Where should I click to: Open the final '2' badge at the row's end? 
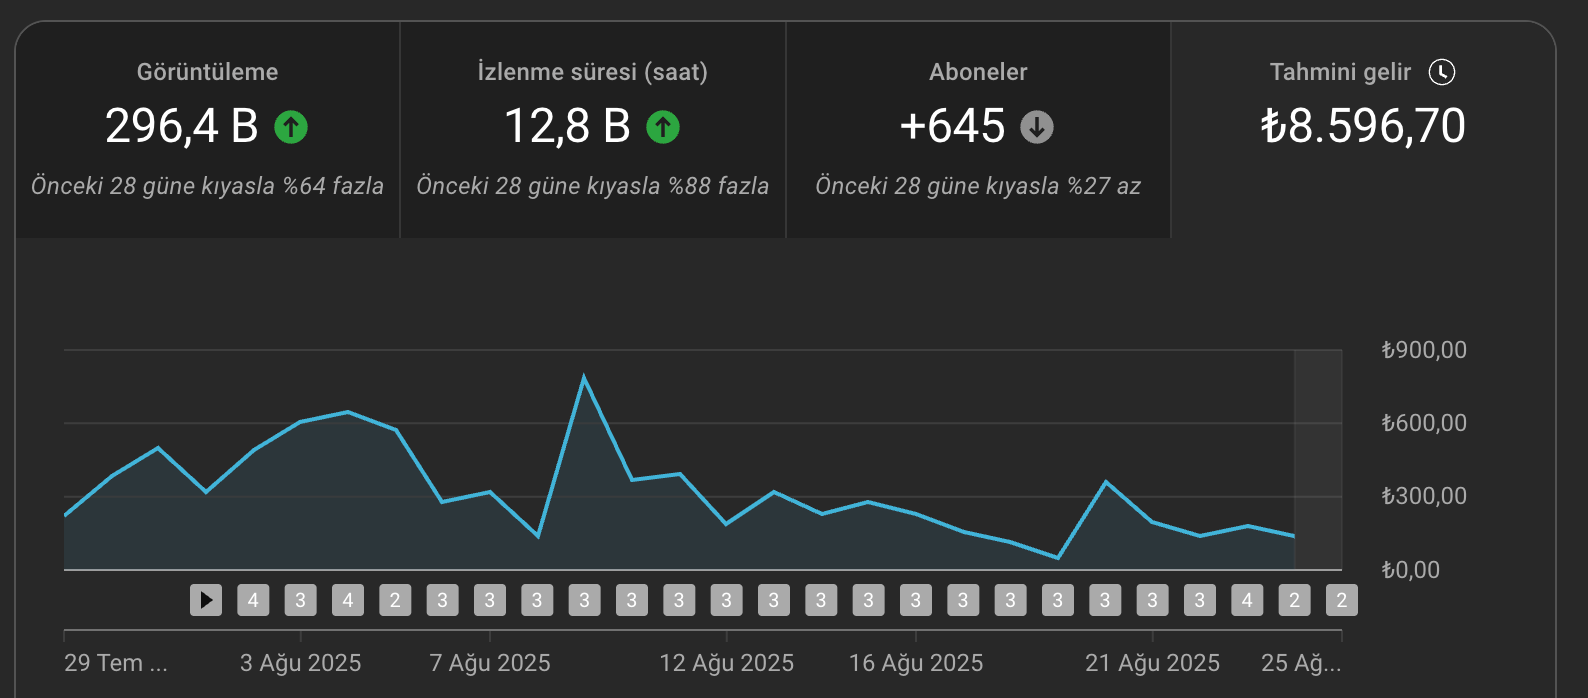1342,600
